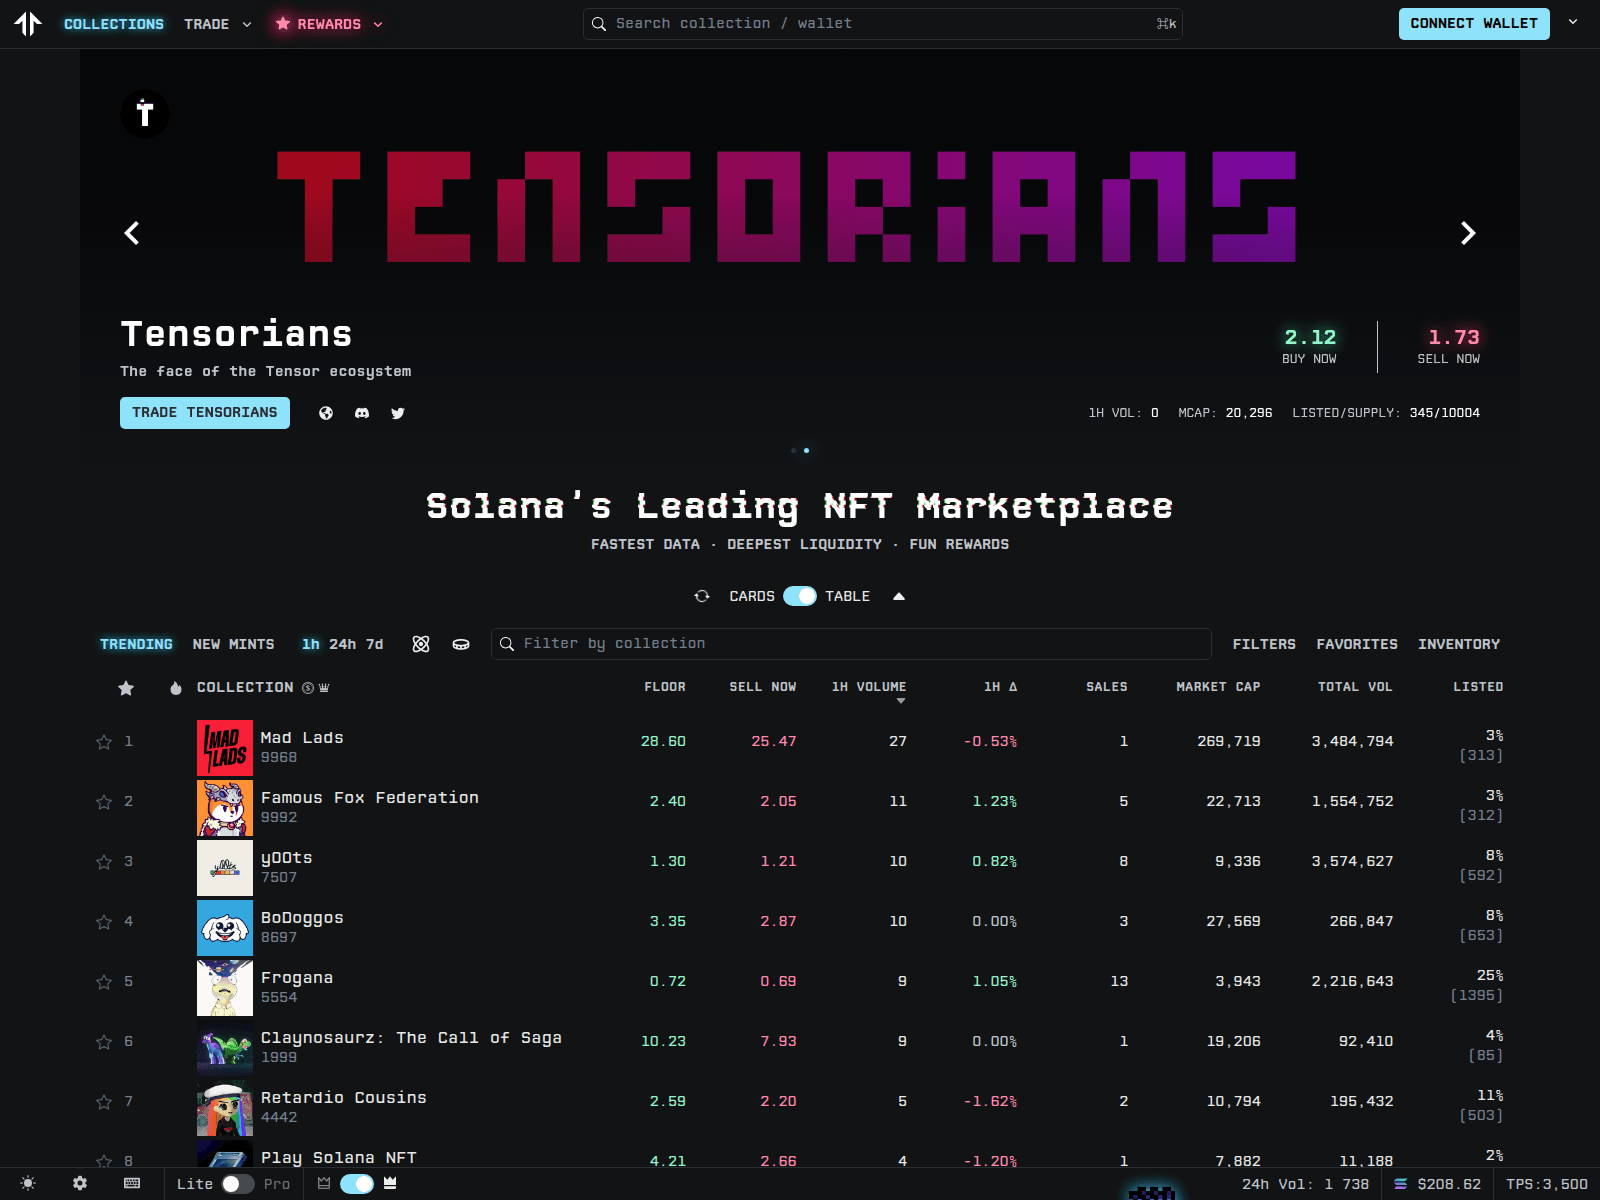Favorite Frogana with its star

tap(104, 982)
